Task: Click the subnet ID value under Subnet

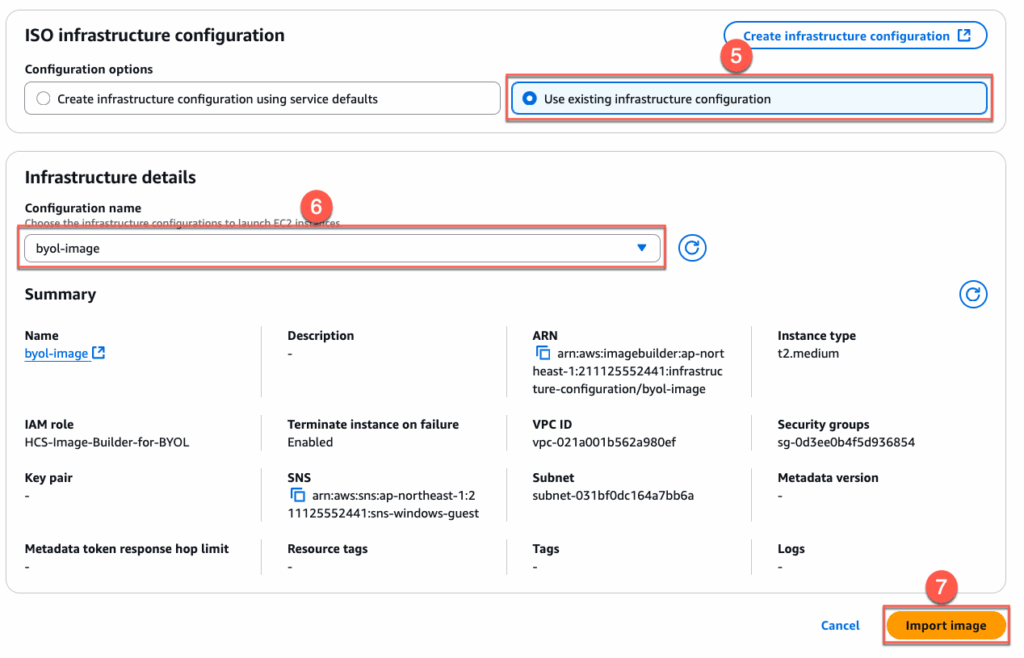Action: tap(613, 495)
